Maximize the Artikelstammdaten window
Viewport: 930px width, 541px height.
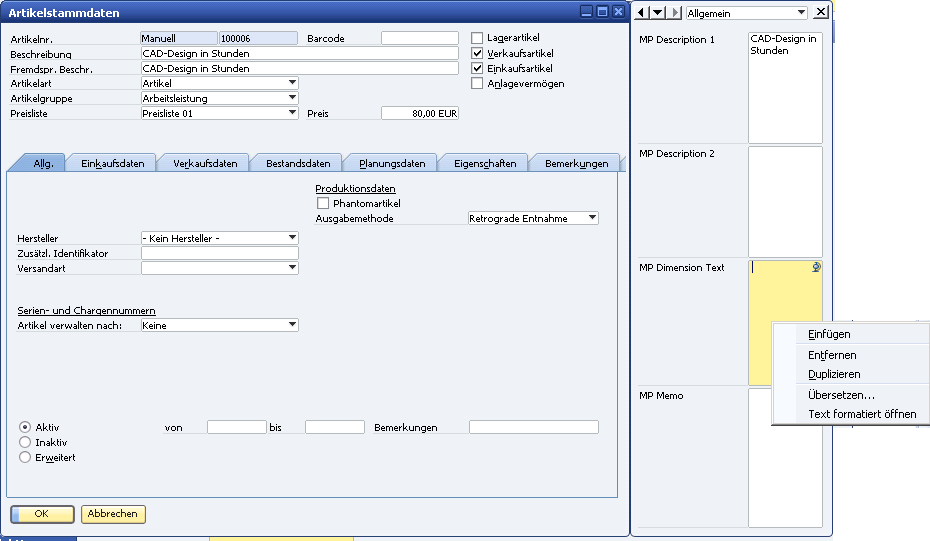coord(602,12)
